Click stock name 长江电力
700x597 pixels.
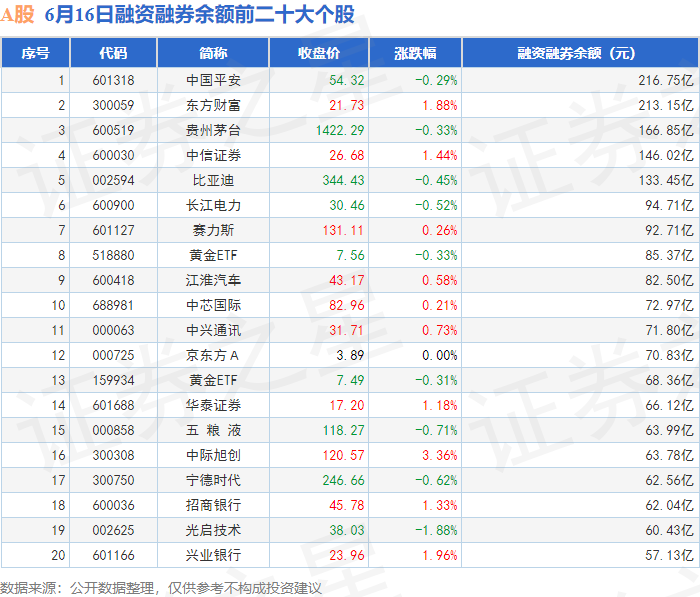pyautogui.click(x=213, y=205)
